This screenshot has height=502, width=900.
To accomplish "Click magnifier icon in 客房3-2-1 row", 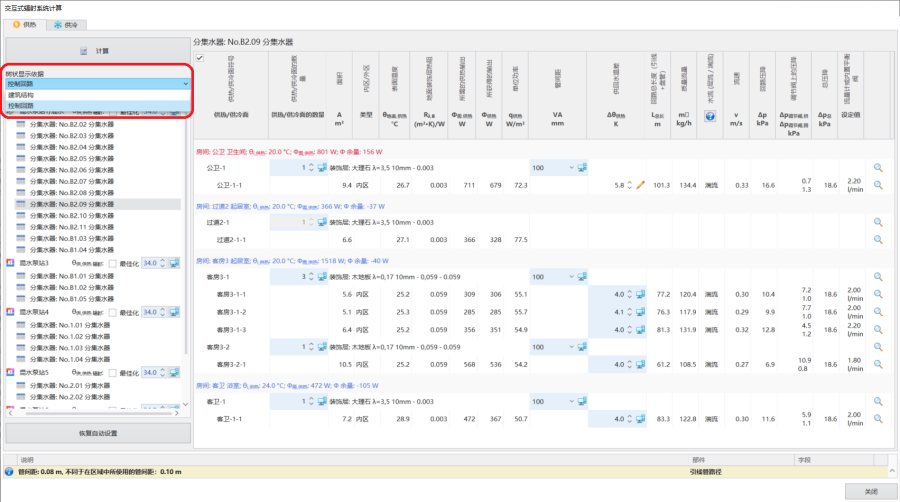I will (878, 364).
